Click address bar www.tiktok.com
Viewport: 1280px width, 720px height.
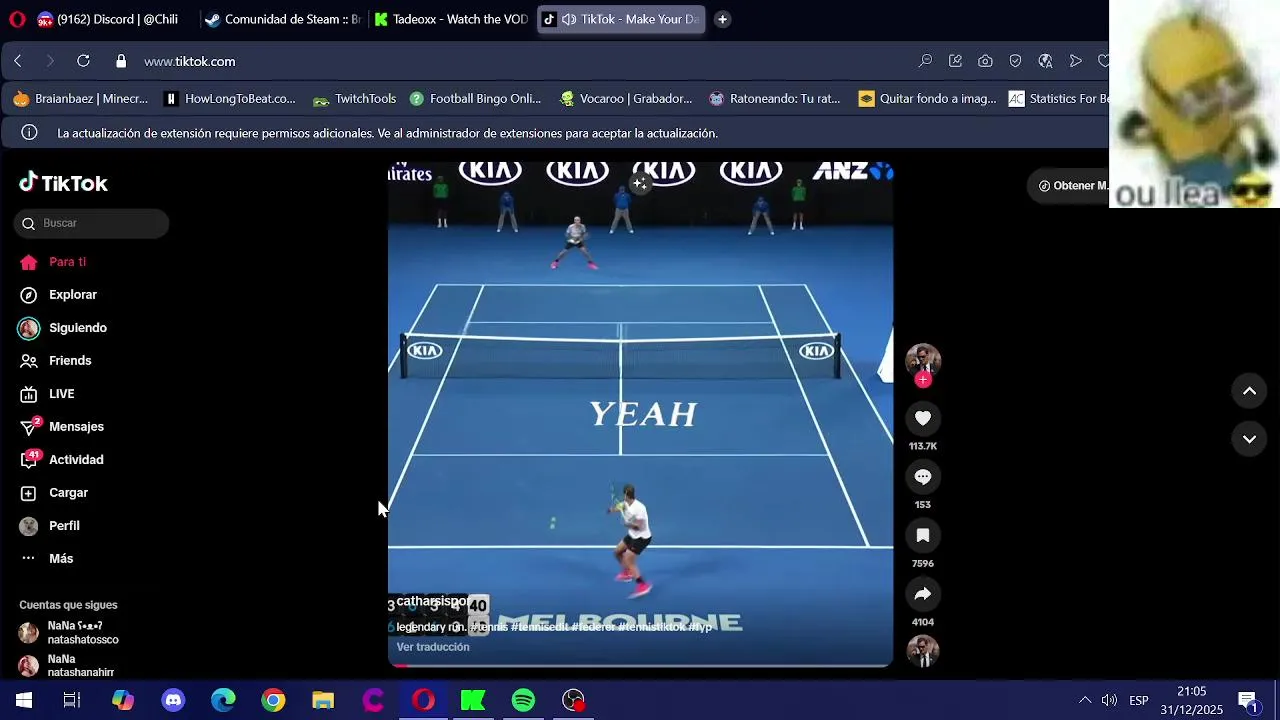pyautogui.click(x=190, y=61)
